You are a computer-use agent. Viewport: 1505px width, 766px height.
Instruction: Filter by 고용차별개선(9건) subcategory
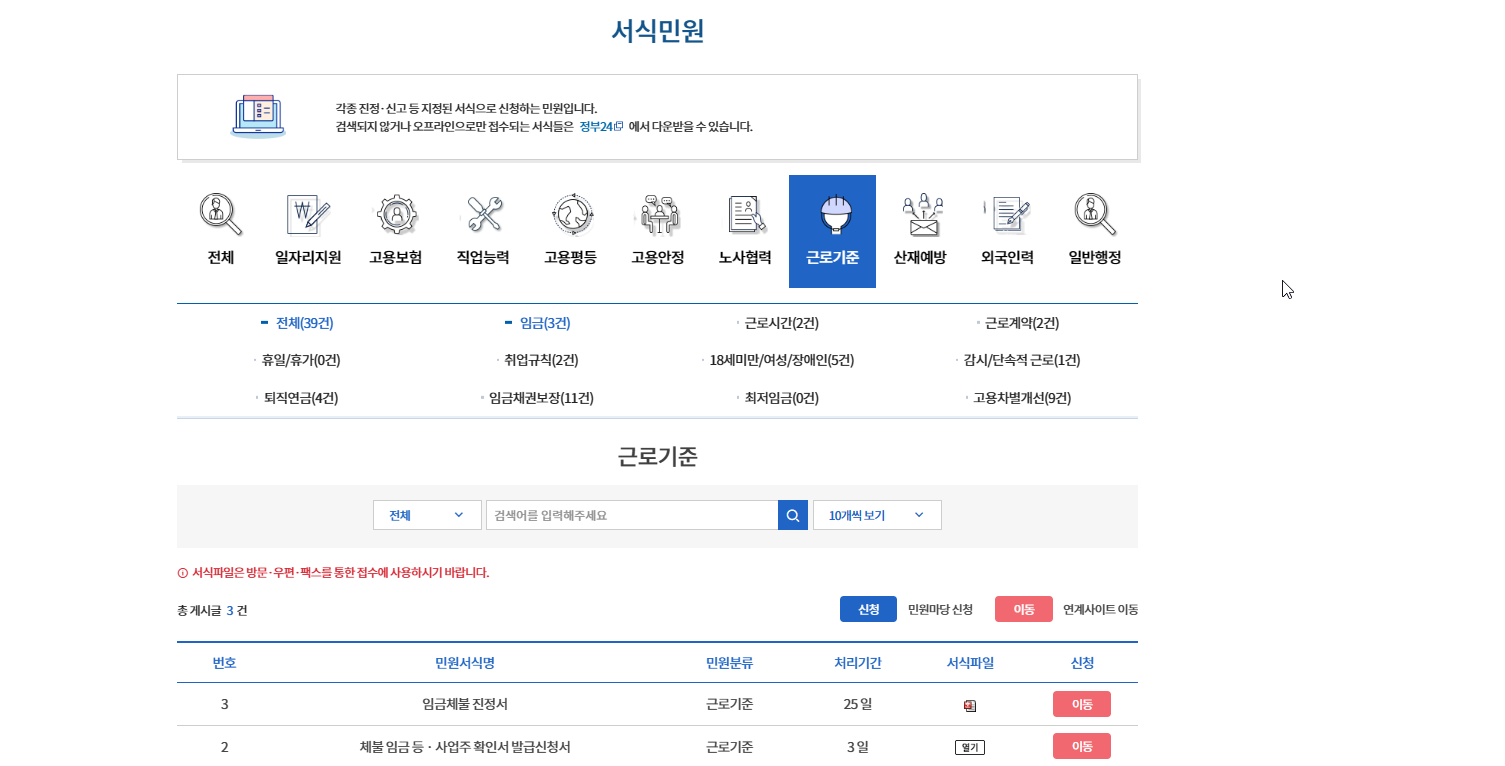tap(1022, 398)
